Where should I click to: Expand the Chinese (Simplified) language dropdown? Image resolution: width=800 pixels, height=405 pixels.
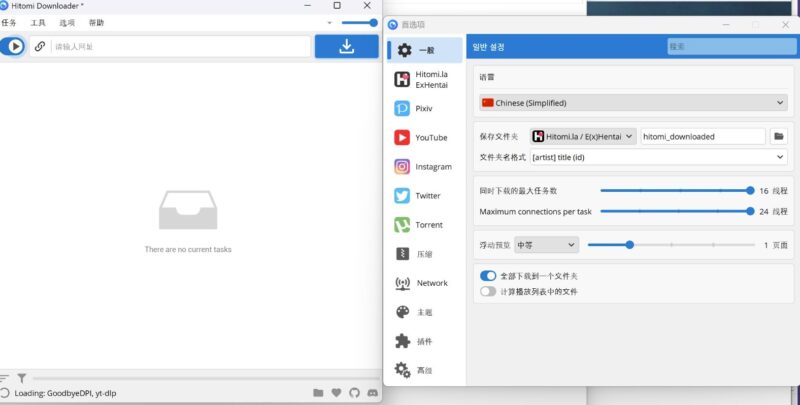[633, 102]
